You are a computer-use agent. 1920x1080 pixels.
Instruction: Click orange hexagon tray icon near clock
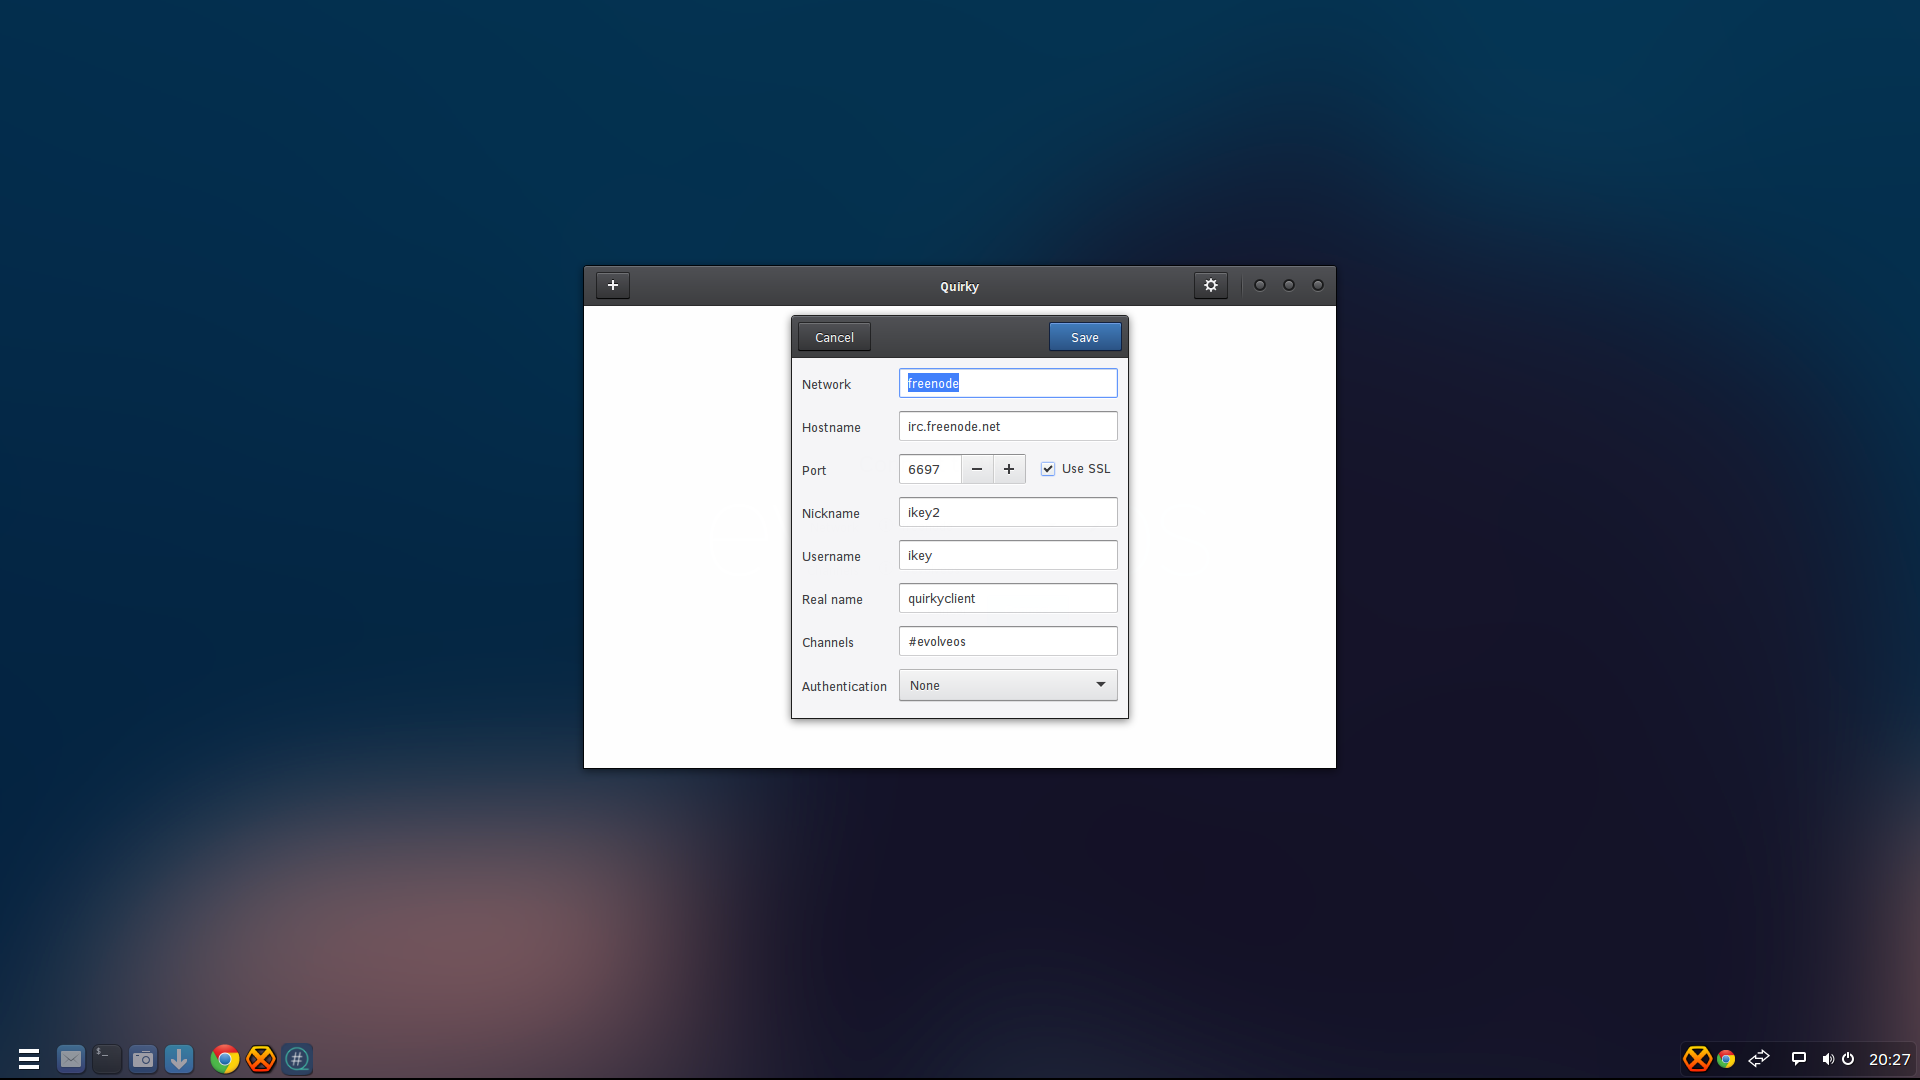[1697, 1059]
